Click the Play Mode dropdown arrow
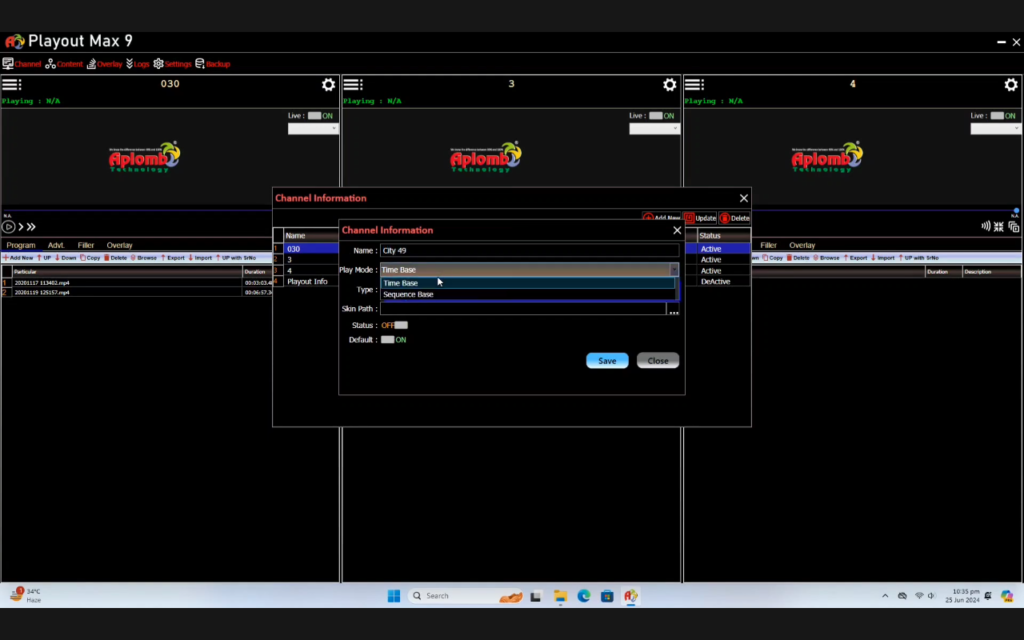Viewport: 1024px width, 640px height. pyautogui.click(x=674, y=270)
